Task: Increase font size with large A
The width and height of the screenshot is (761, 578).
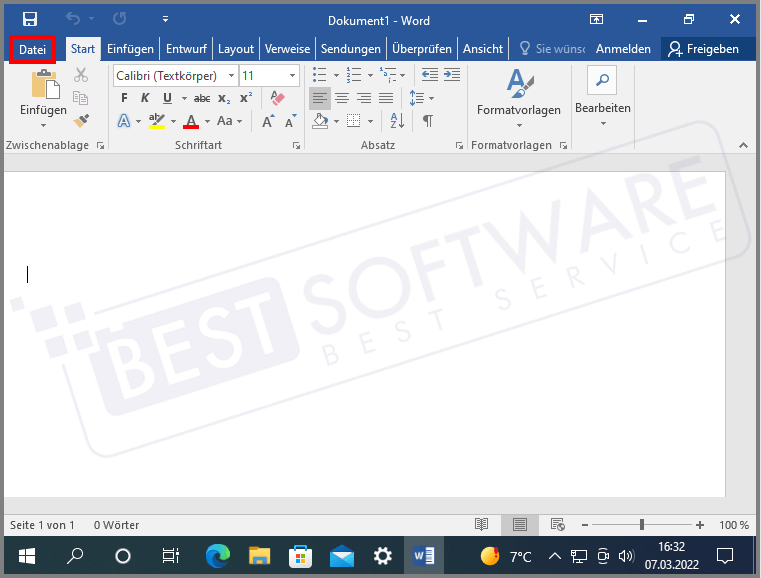Action: pos(268,121)
